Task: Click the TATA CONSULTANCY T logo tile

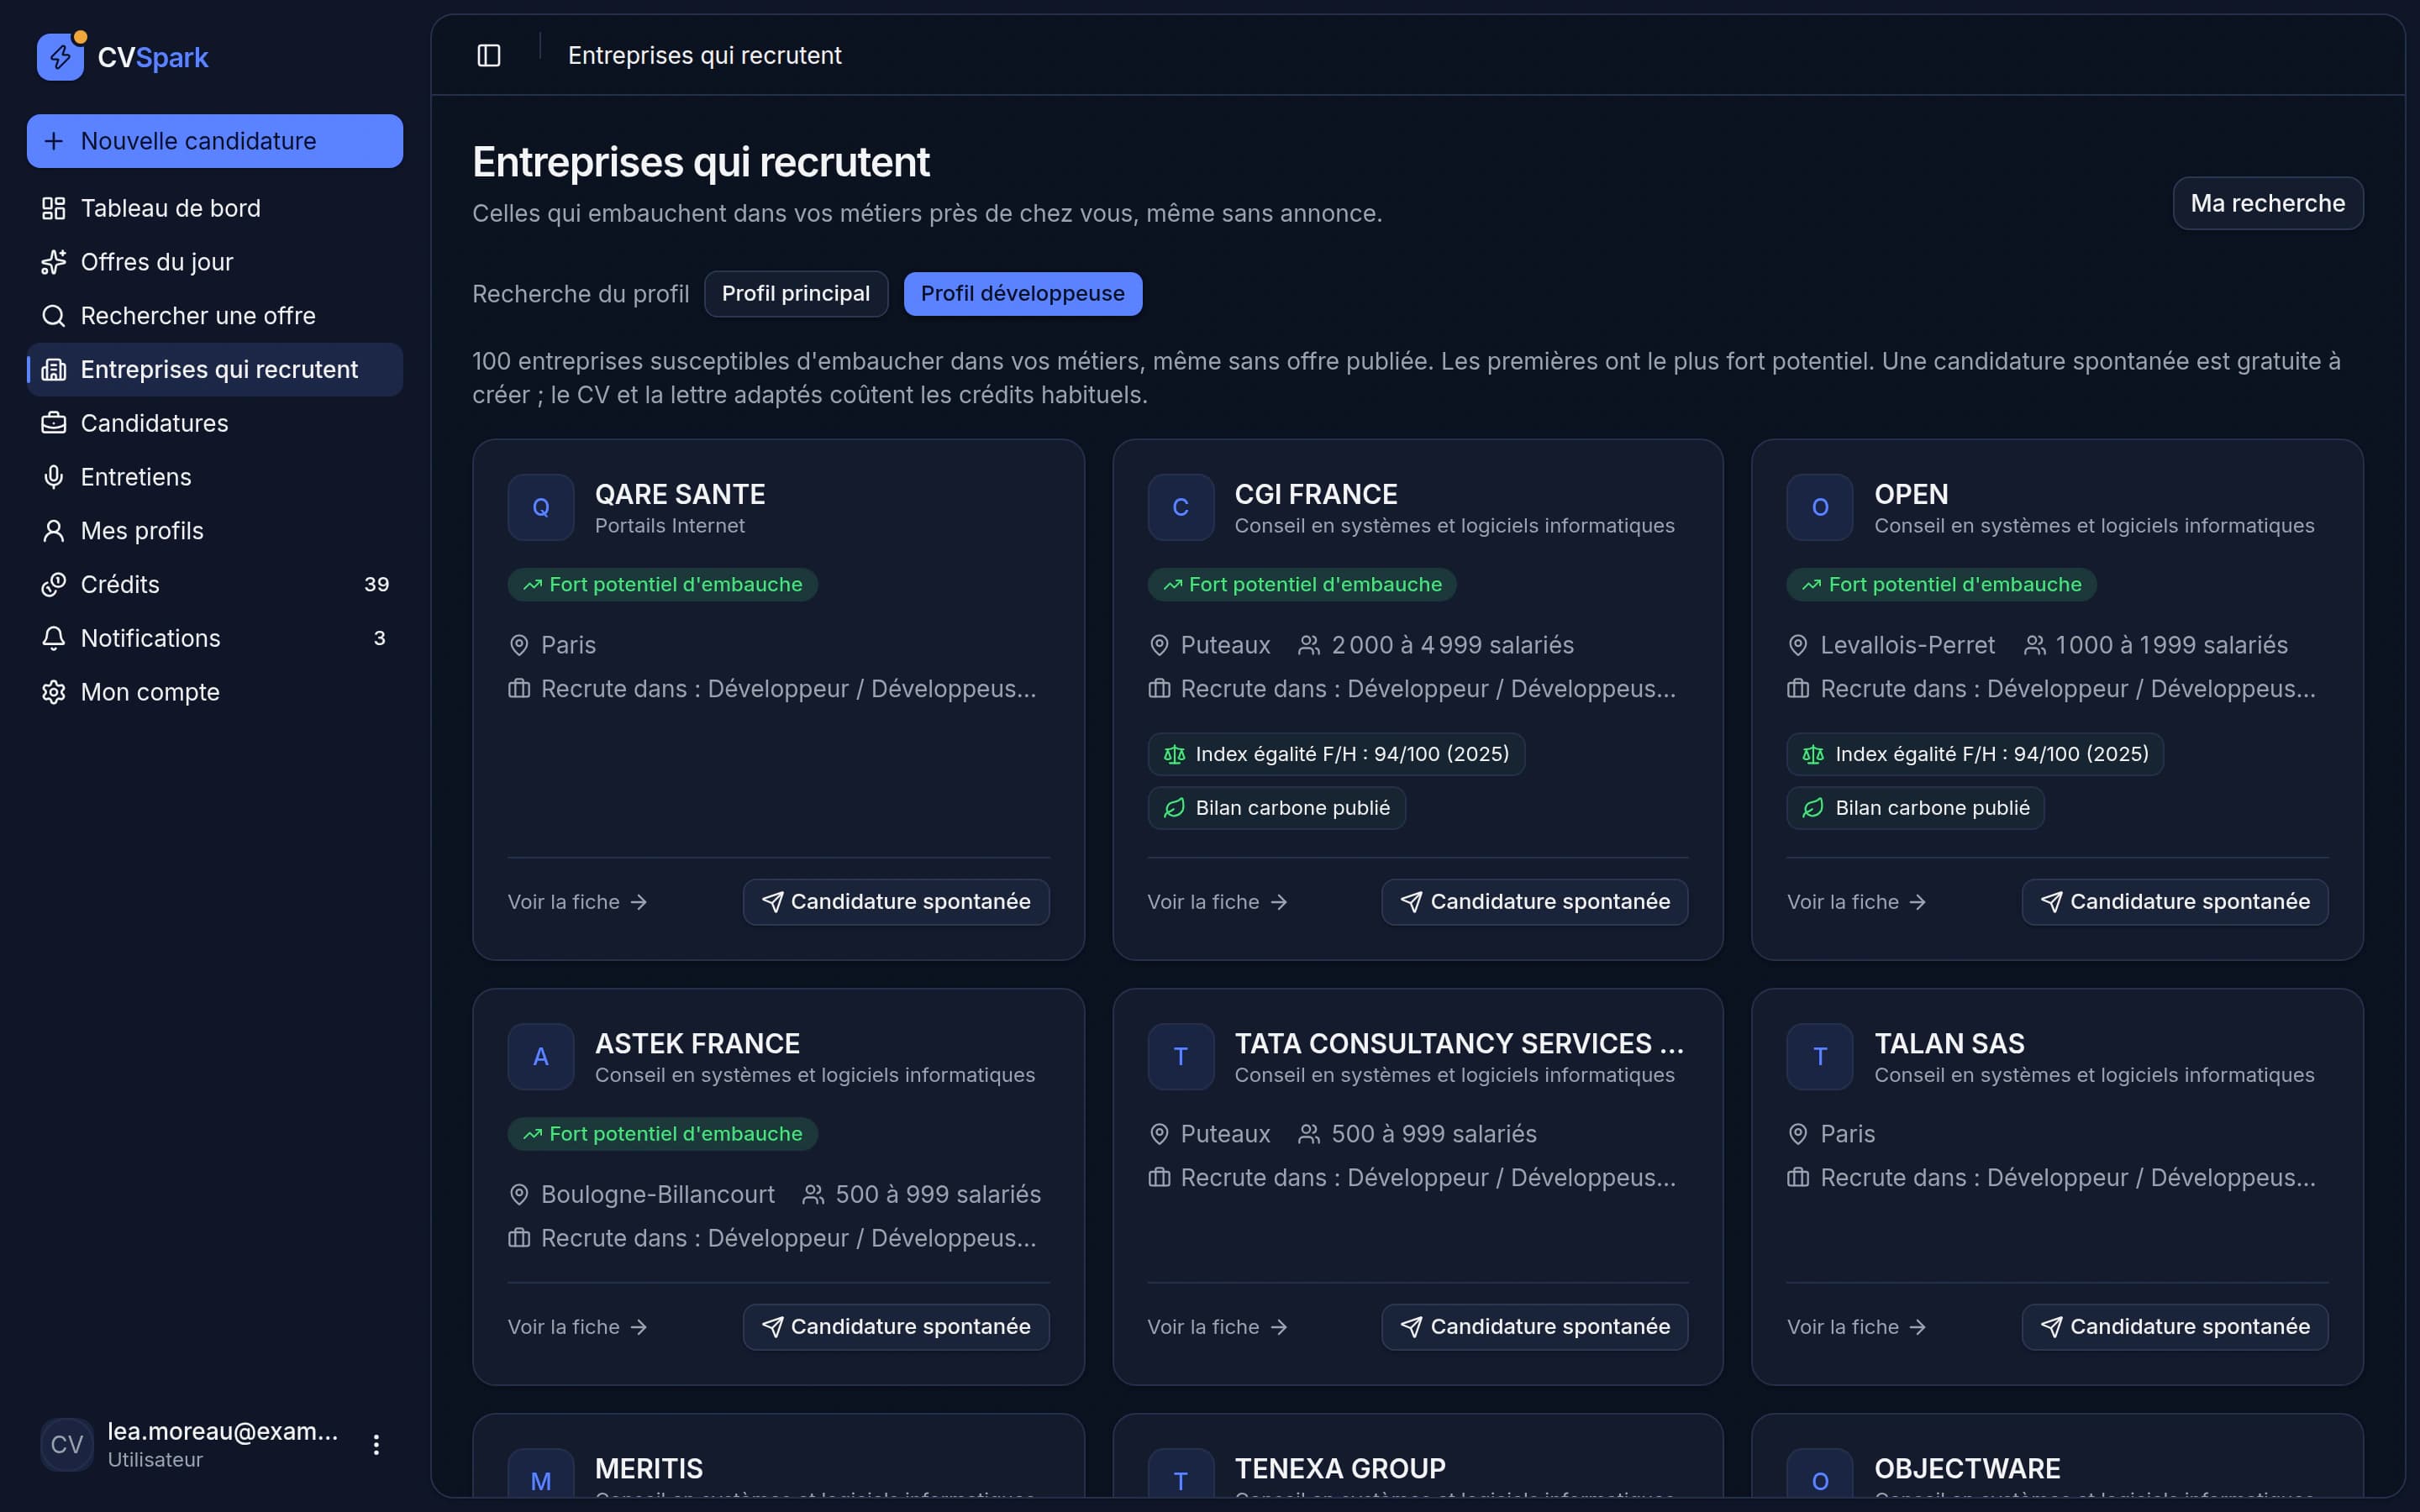Action: point(1180,1056)
